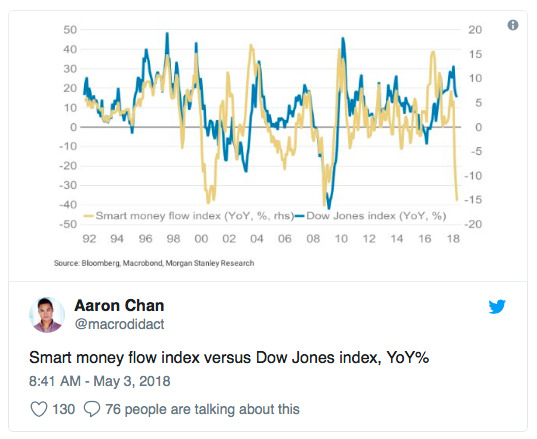Click the 18 year marker on x-axis
The image size is (537, 439).
coord(453,239)
